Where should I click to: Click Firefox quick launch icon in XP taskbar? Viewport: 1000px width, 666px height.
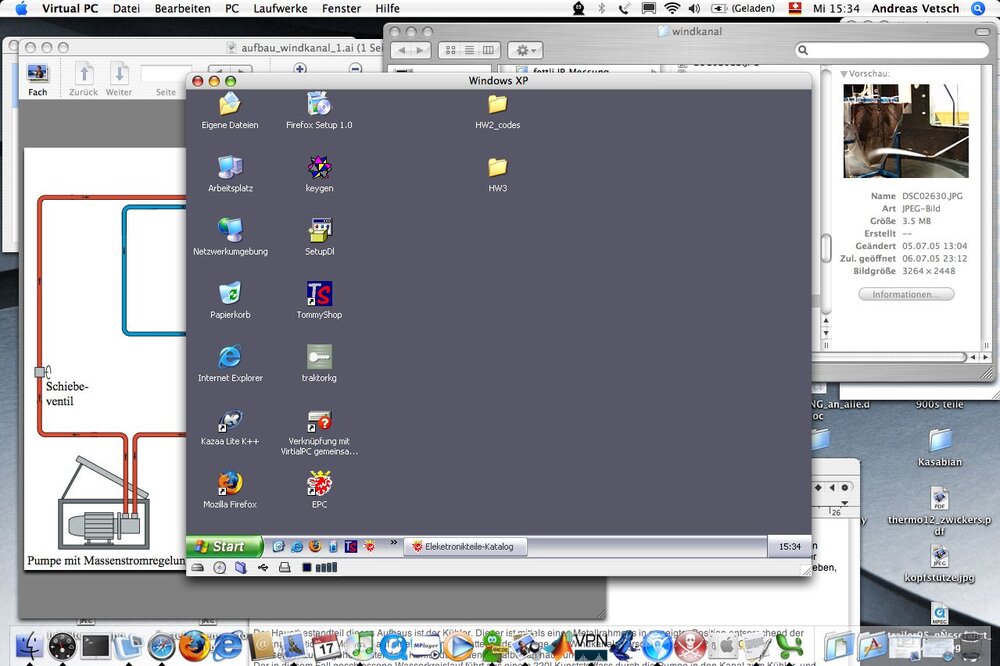(x=315, y=546)
